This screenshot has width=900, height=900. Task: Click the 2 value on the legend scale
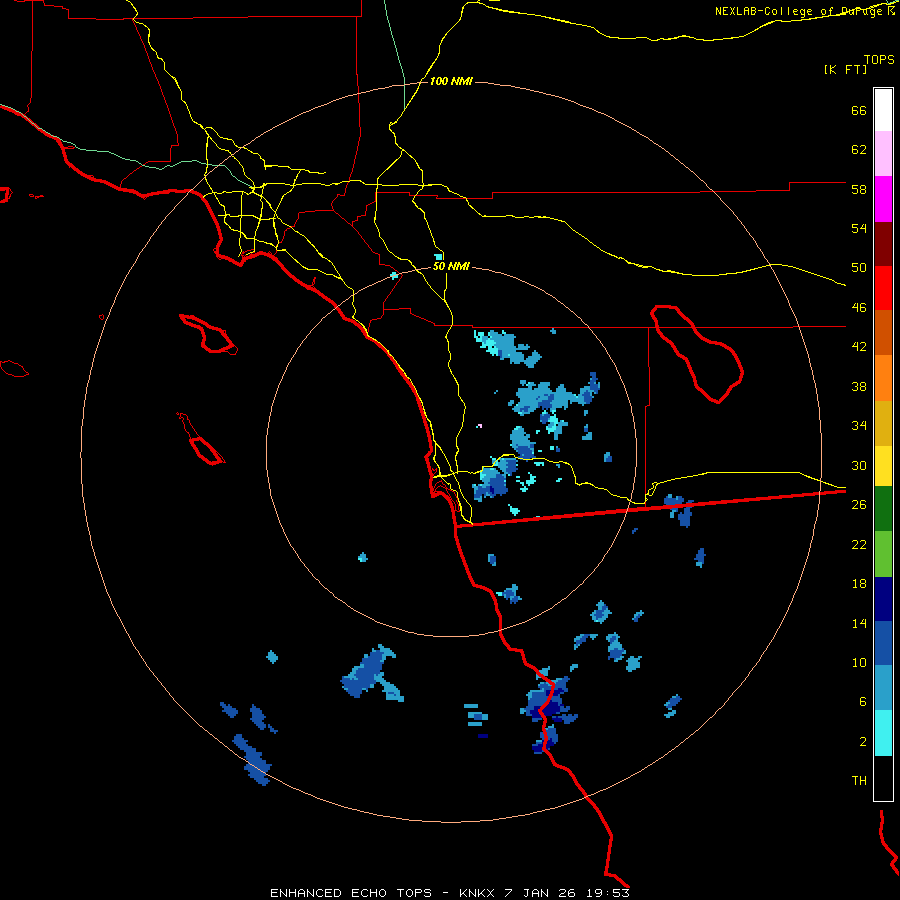(863, 742)
